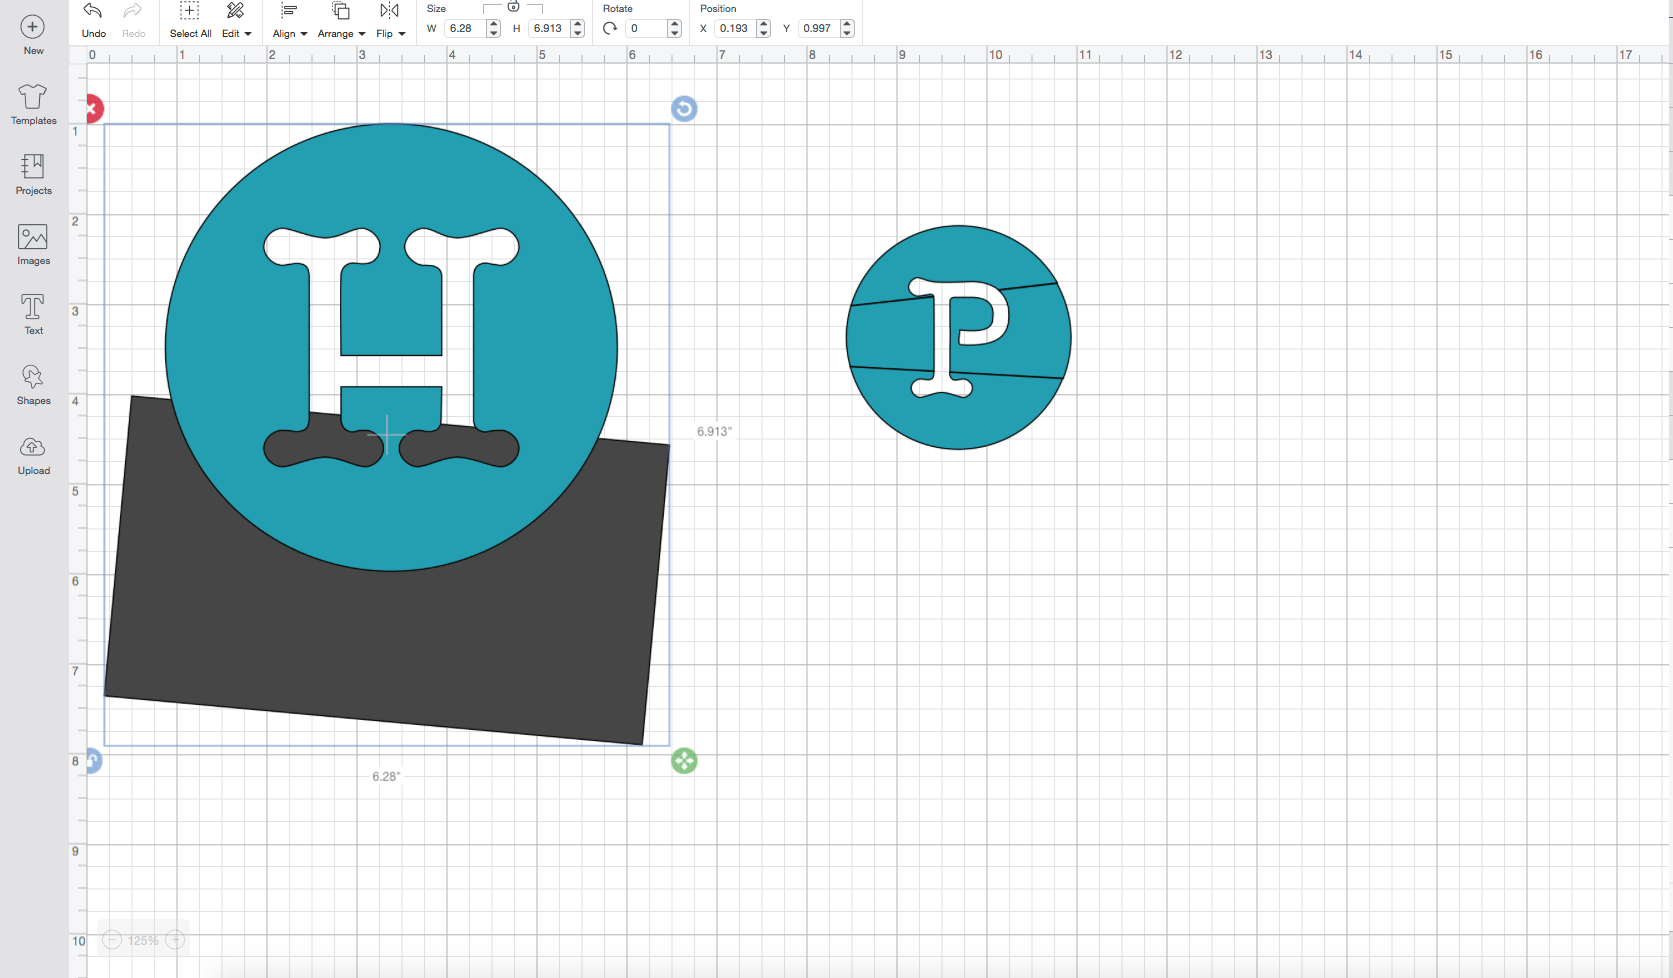
Task: Click the greyed-out Redo button
Action: (134, 20)
